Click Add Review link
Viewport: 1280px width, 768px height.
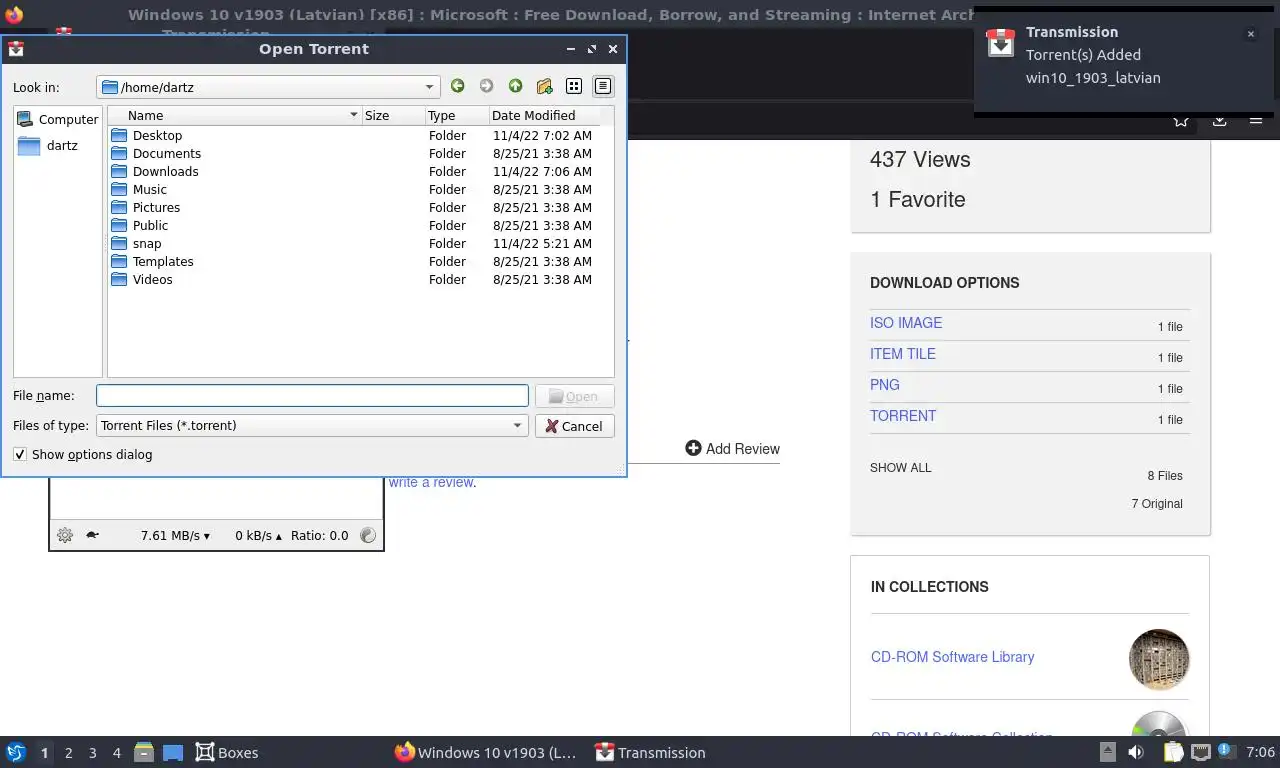(x=732, y=448)
